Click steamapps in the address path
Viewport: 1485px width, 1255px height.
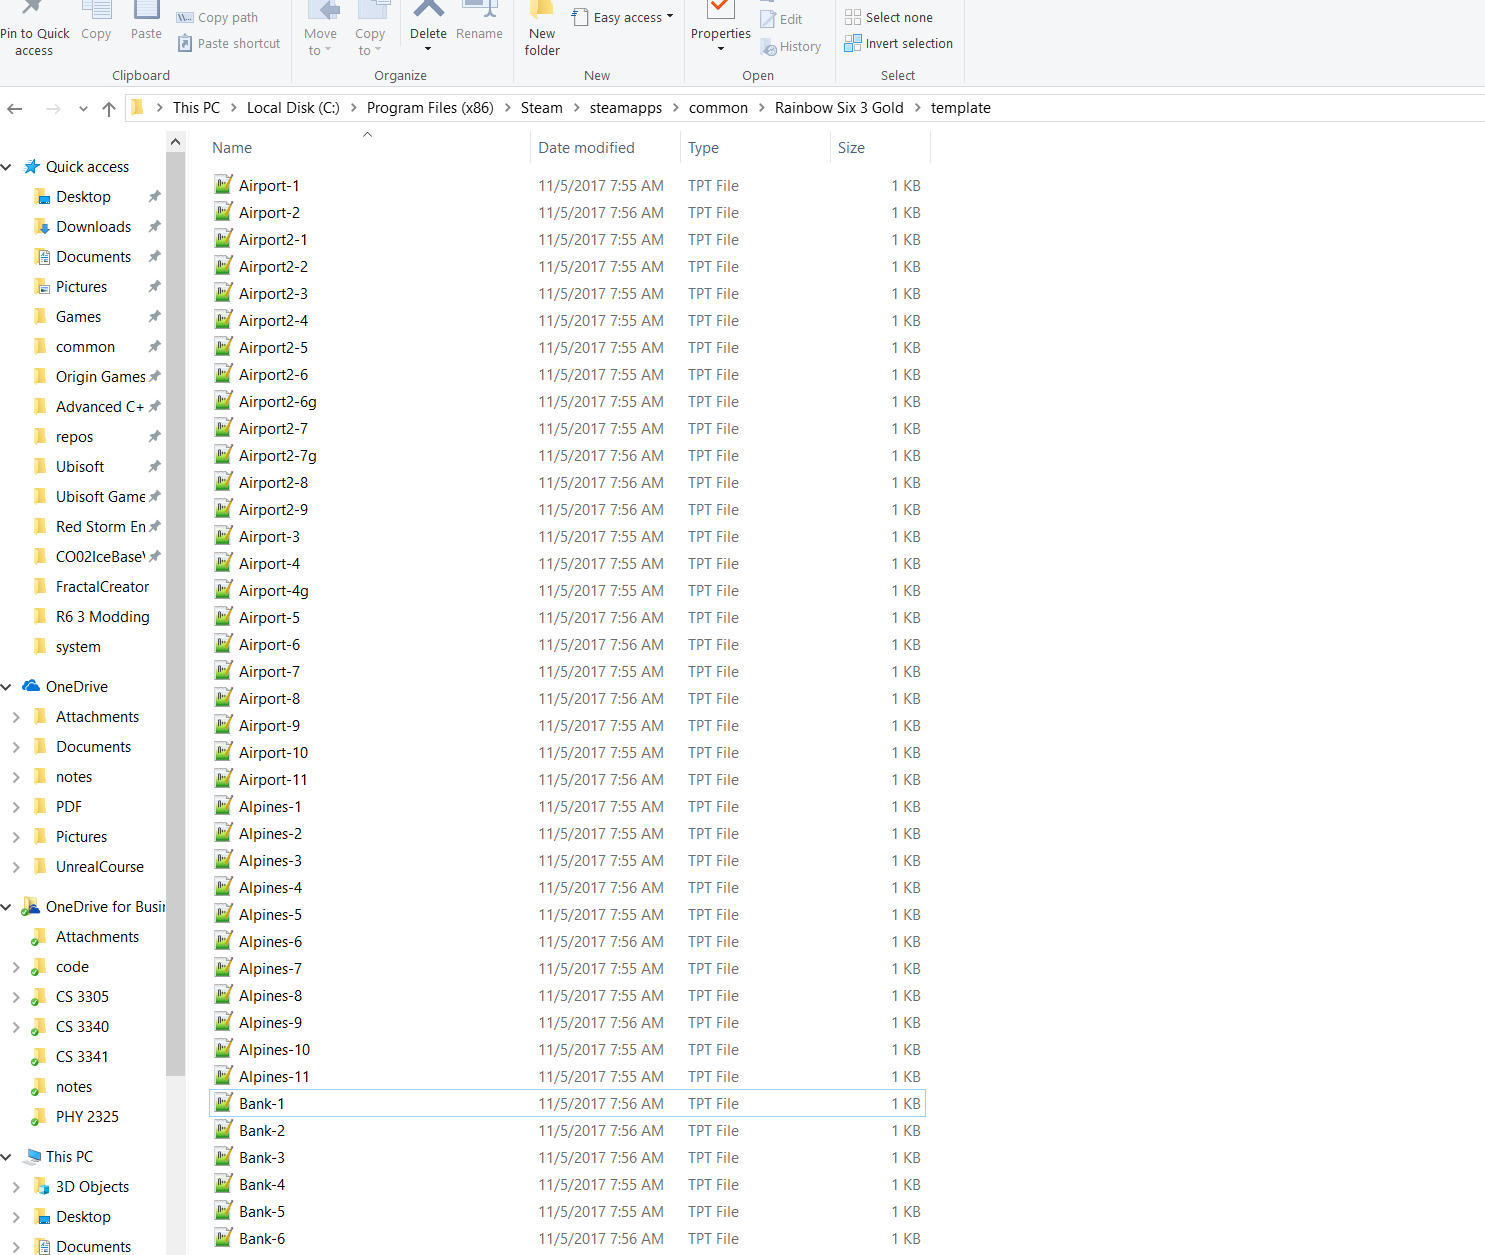pos(626,108)
